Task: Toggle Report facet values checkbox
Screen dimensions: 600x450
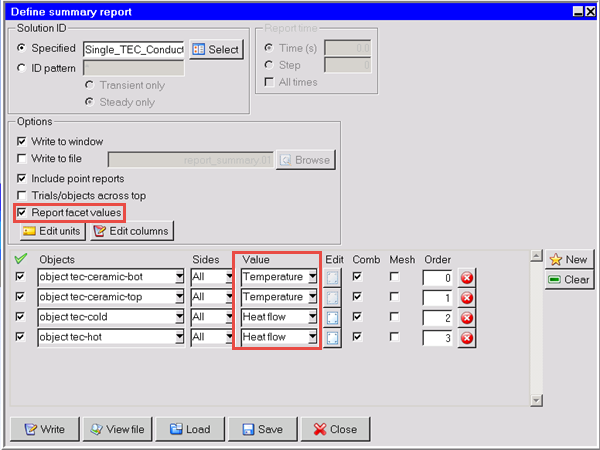Action: [x=22, y=212]
